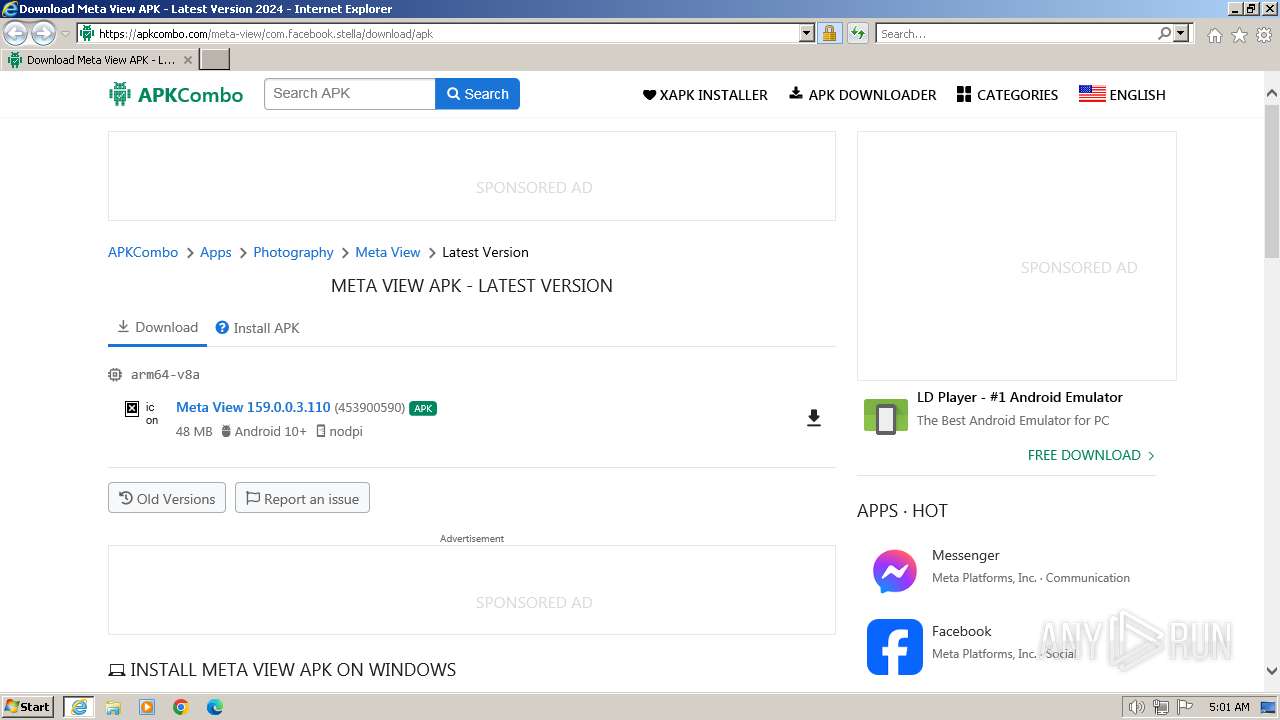This screenshot has height=720, width=1280.
Task: Click Meta View 159.0.0.3.110 link
Action: 253,407
